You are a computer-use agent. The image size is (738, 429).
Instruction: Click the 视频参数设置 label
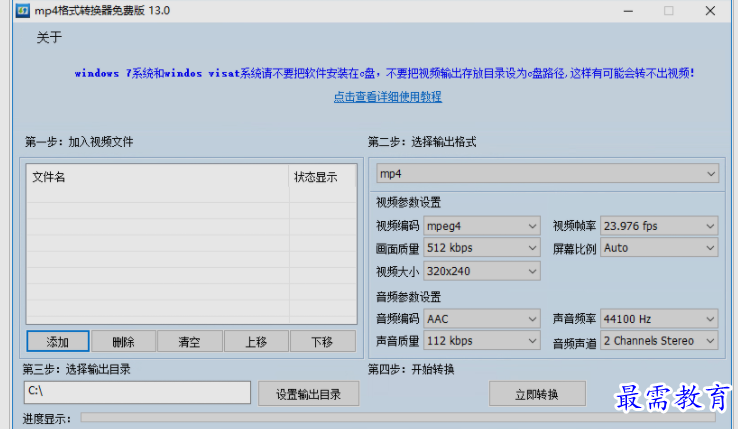click(x=409, y=202)
